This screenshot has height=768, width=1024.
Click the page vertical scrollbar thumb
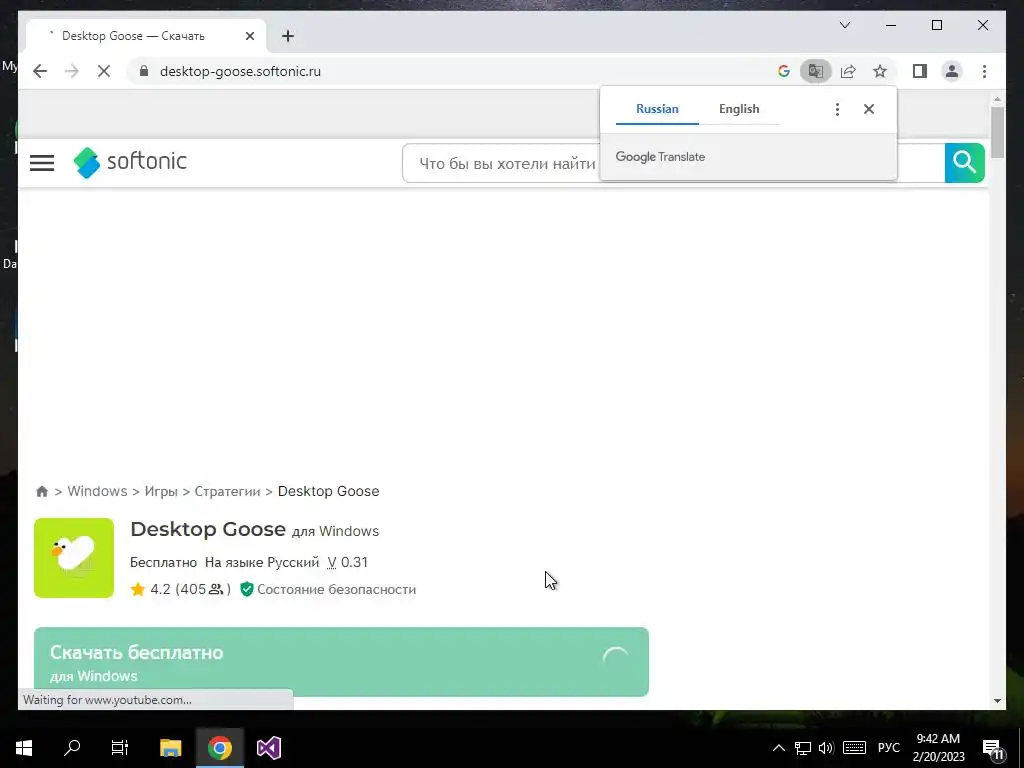click(x=997, y=133)
